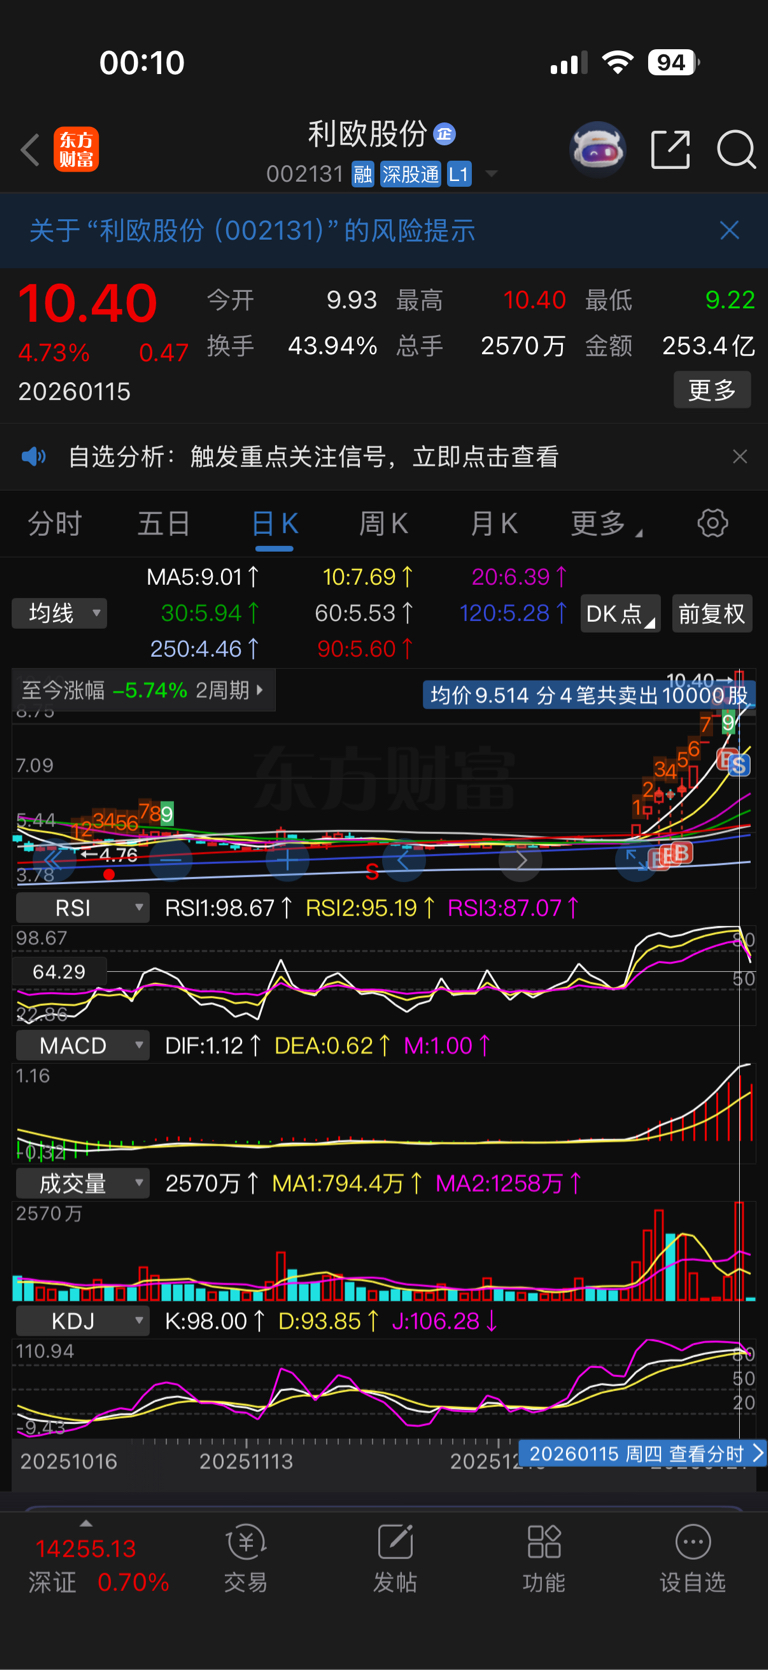Tap the share export icon
This screenshot has width=768, height=1670.
pos(671,150)
